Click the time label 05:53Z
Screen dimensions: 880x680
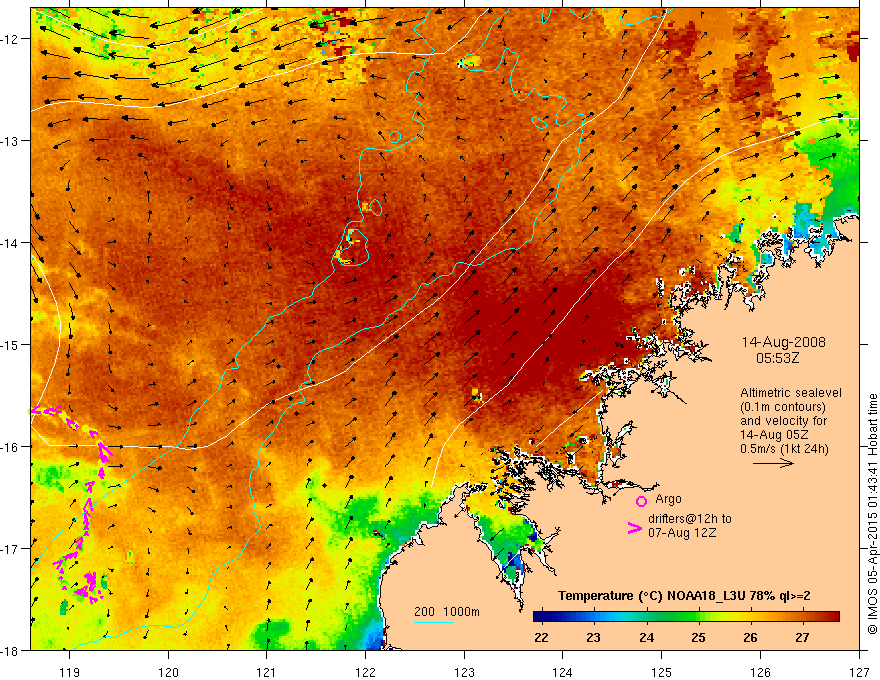tap(777, 358)
